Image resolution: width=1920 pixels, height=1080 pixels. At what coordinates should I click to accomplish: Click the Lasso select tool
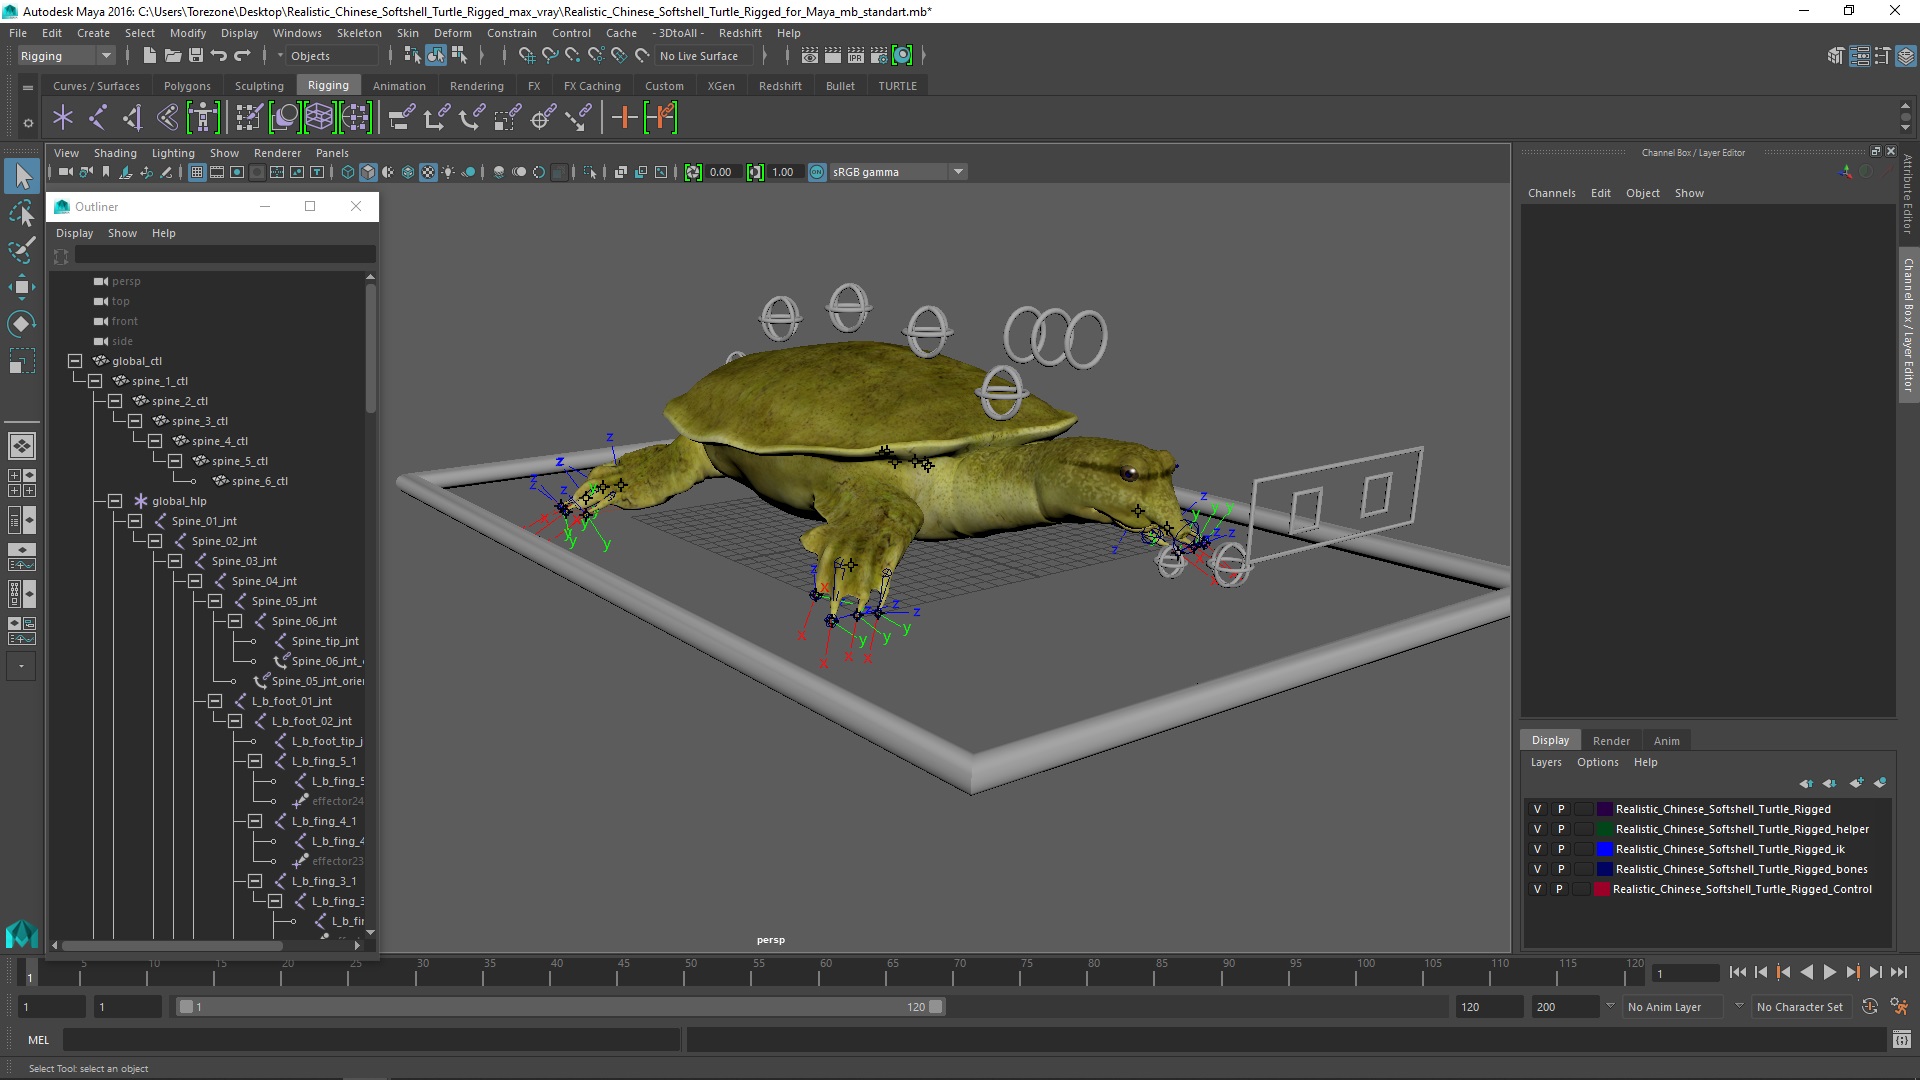(x=21, y=213)
